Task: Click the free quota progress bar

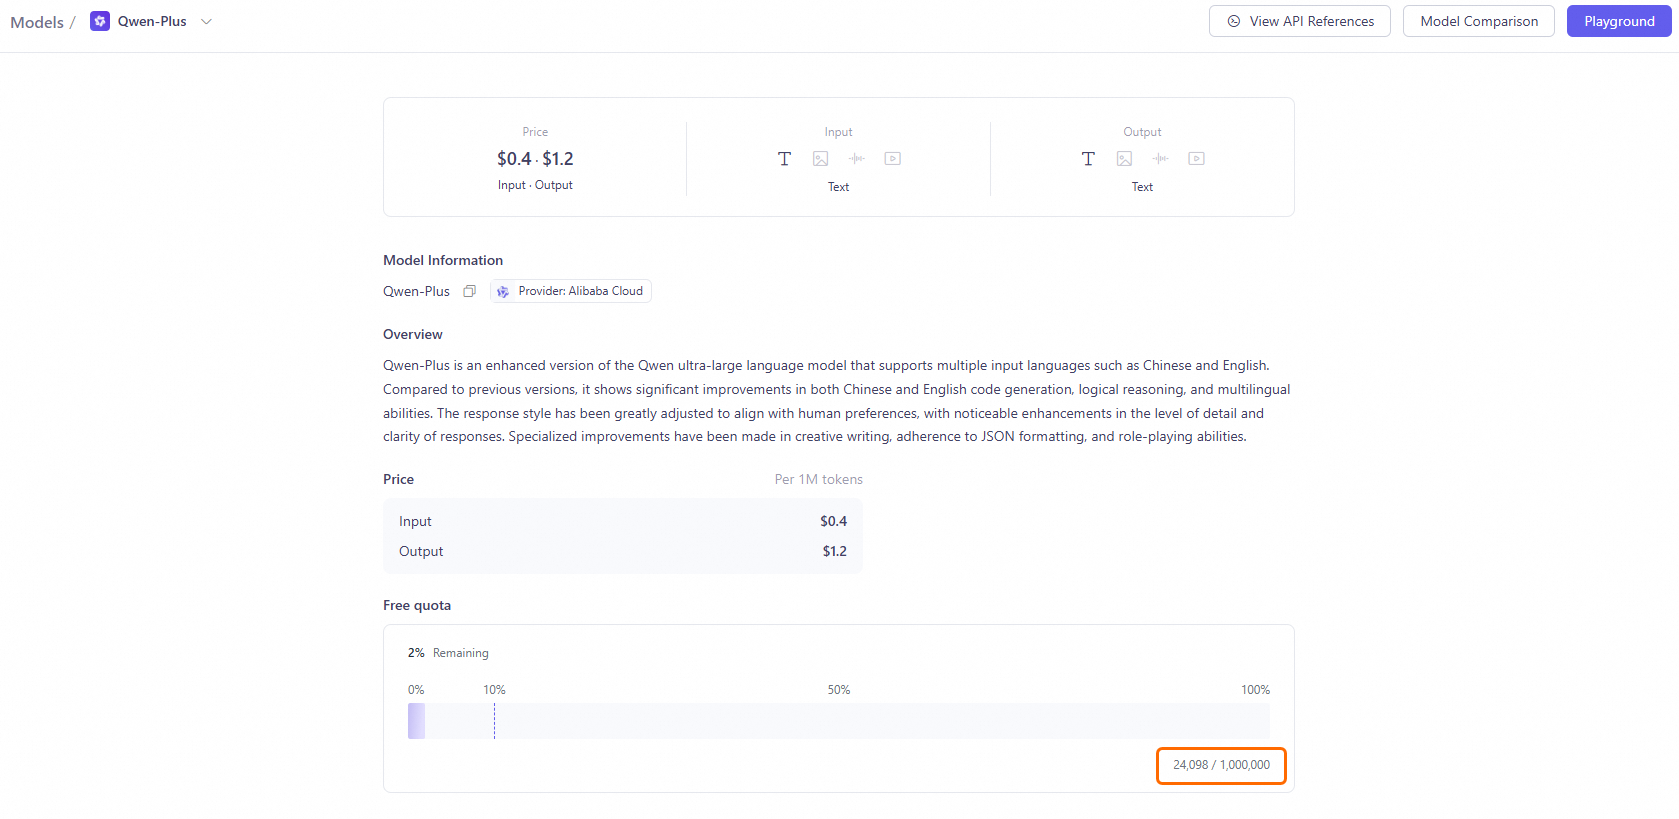Action: click(838, 721)
